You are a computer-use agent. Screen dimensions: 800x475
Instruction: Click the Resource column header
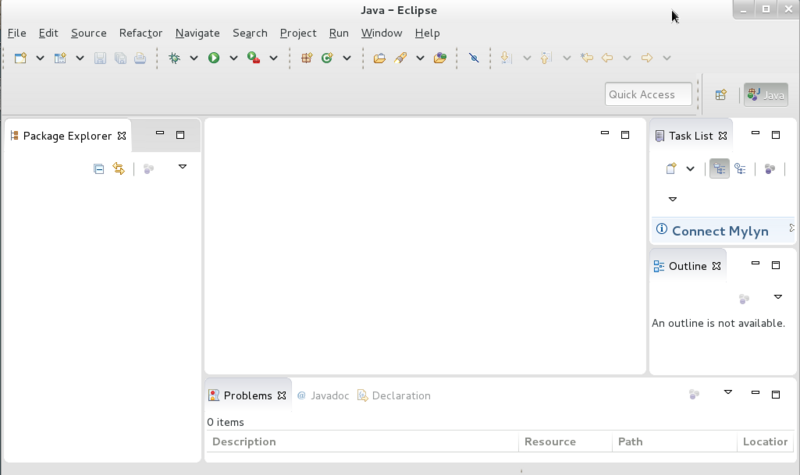pyautogui.click(x=565, y=442)
